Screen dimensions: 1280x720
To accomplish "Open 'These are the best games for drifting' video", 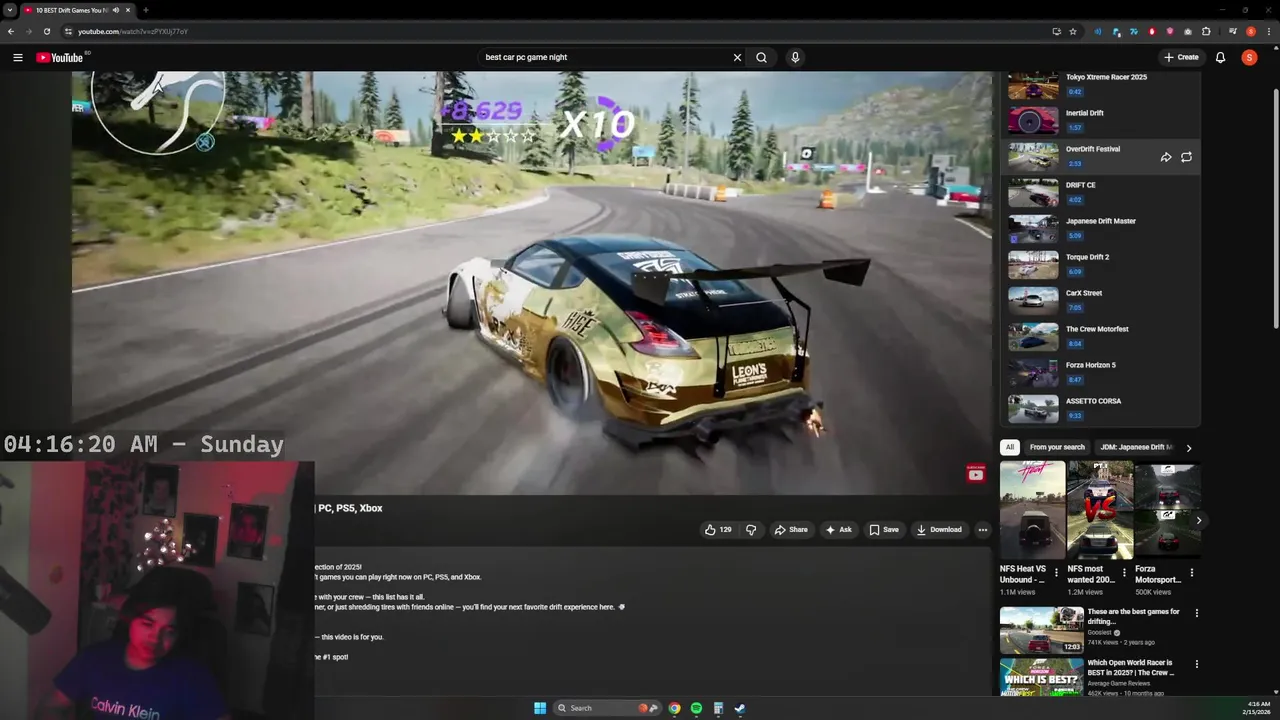I will (x=1041, y=630).
